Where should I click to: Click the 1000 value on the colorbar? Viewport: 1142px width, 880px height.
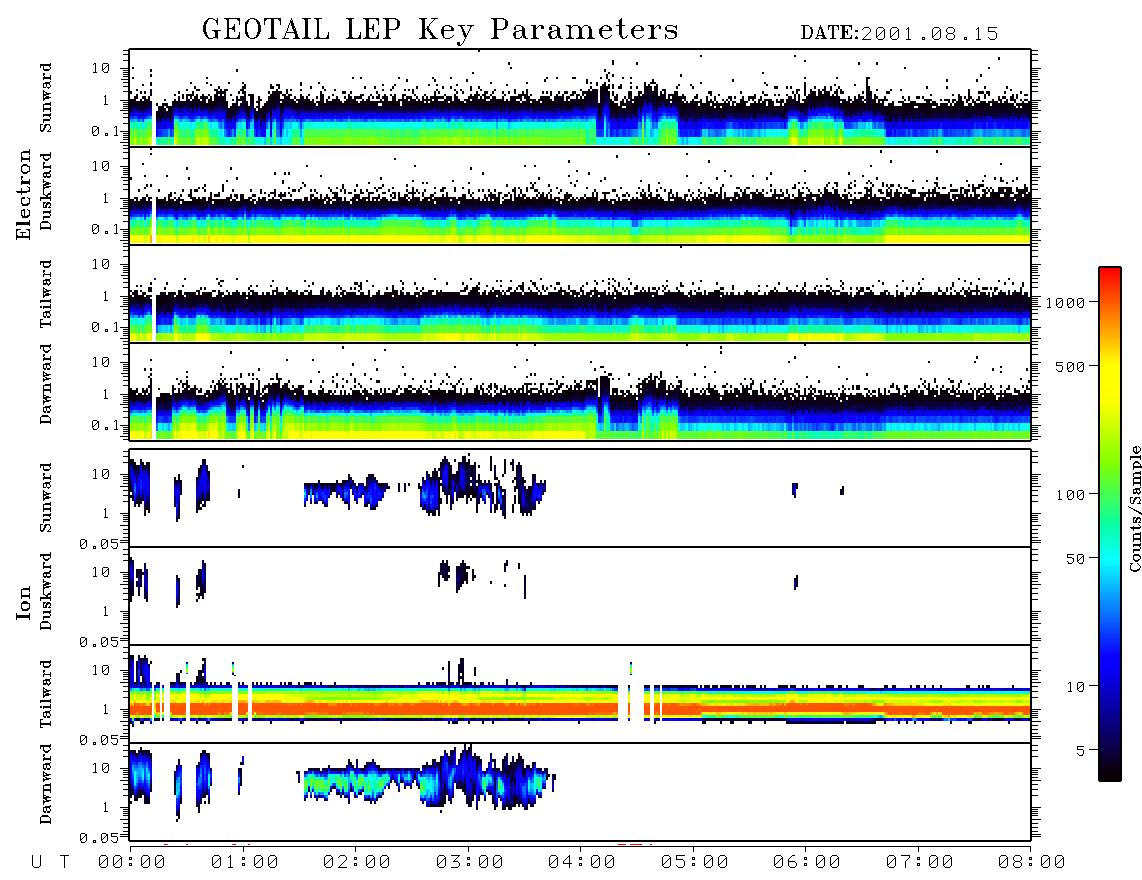coord(1066,303)
